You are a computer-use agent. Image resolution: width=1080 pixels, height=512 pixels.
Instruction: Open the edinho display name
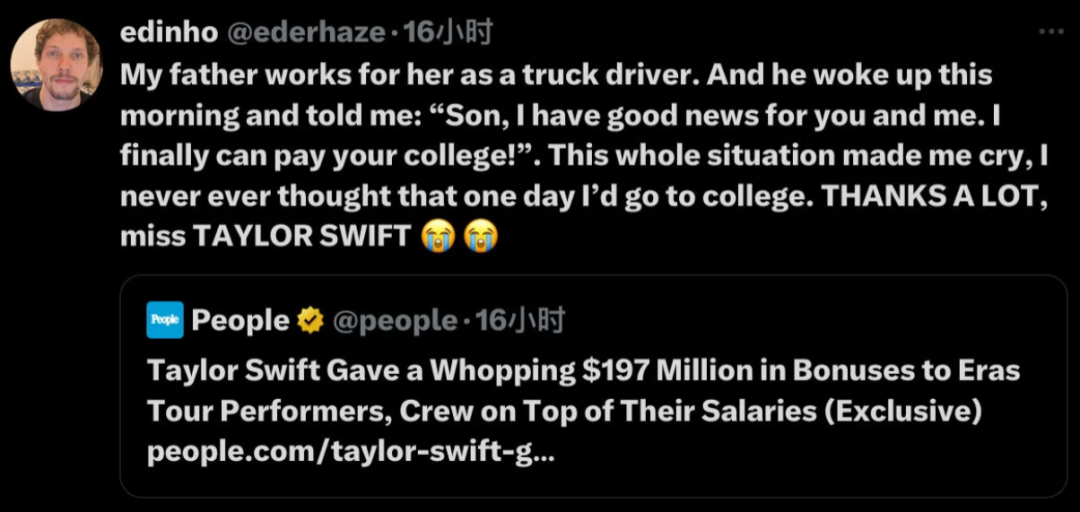click(x=168, y=33)
